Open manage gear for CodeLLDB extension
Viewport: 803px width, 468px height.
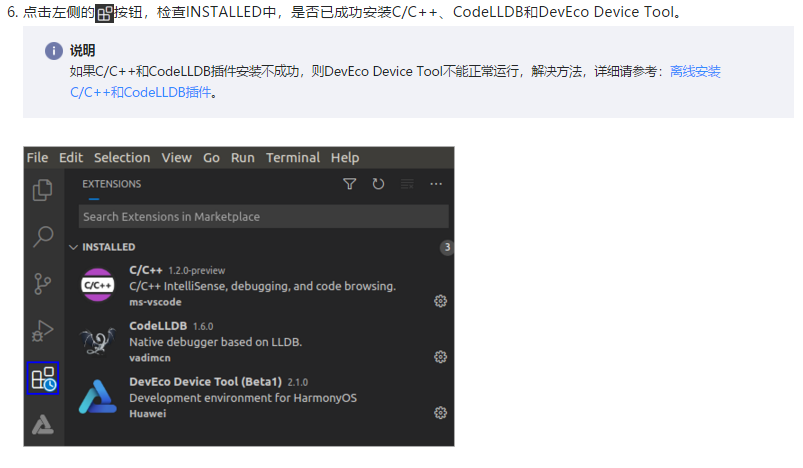click(440, 357)
